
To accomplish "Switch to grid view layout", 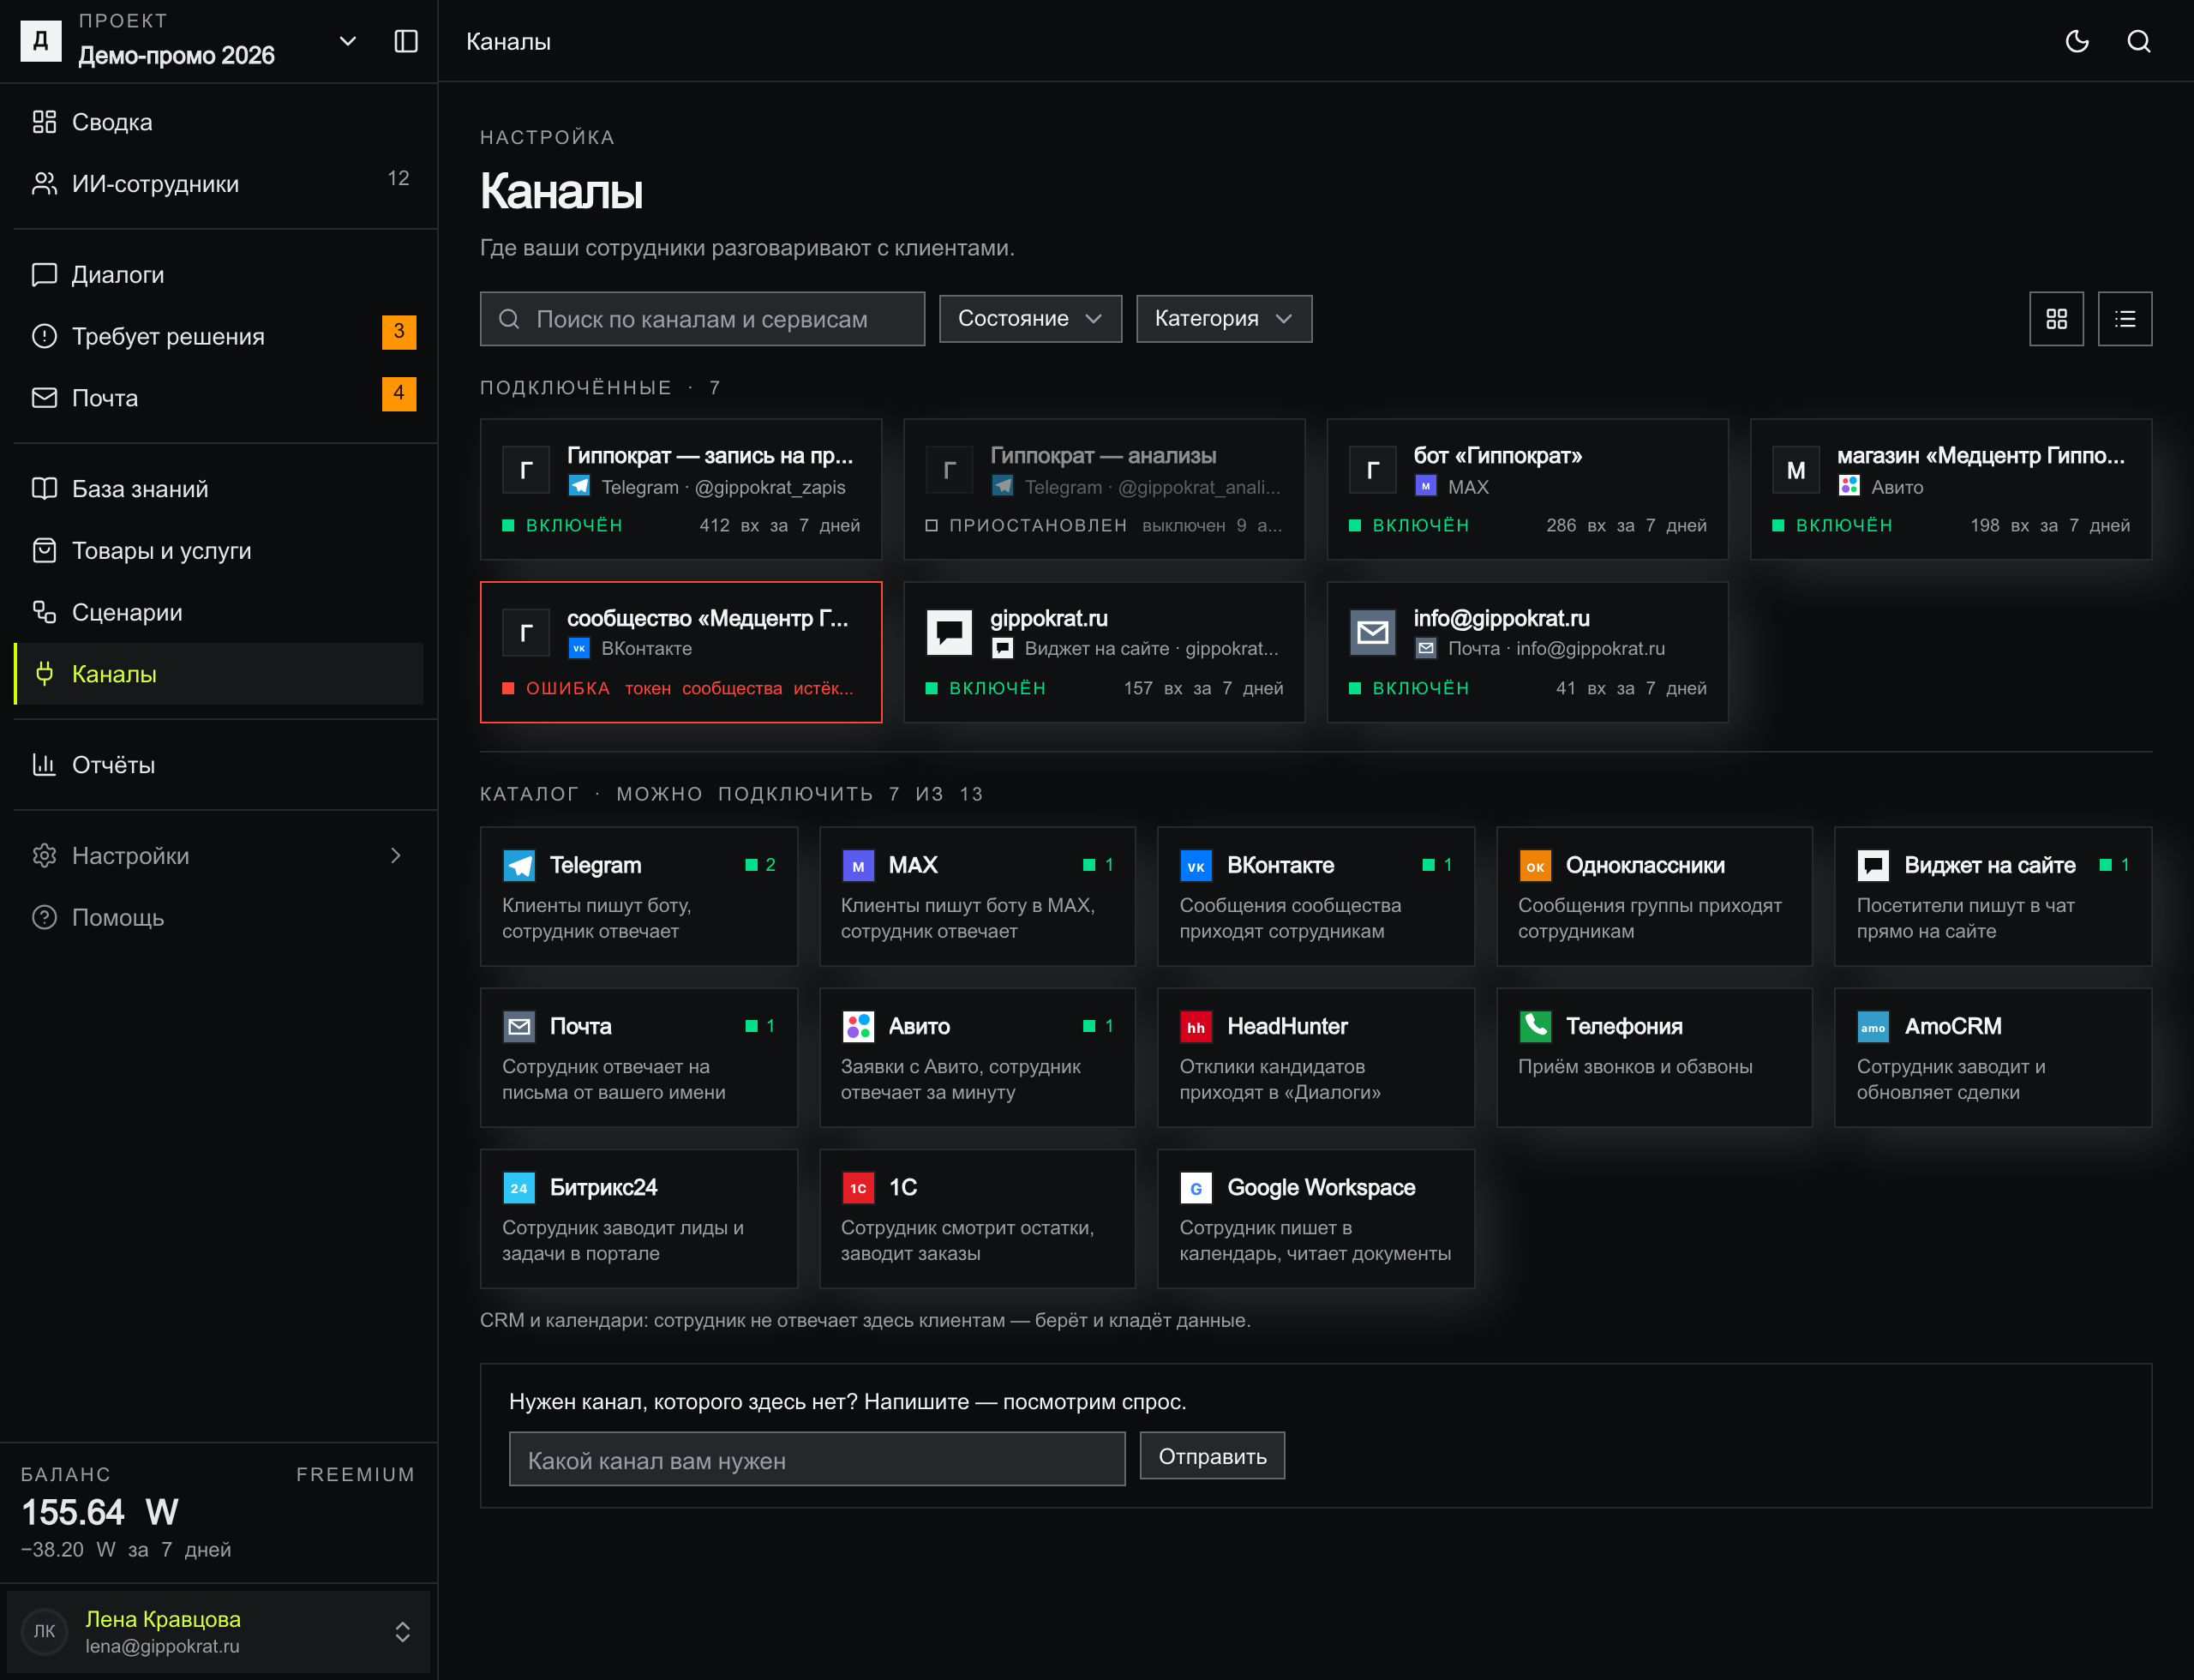I will pyautogui.click(x=2056, y=319).
